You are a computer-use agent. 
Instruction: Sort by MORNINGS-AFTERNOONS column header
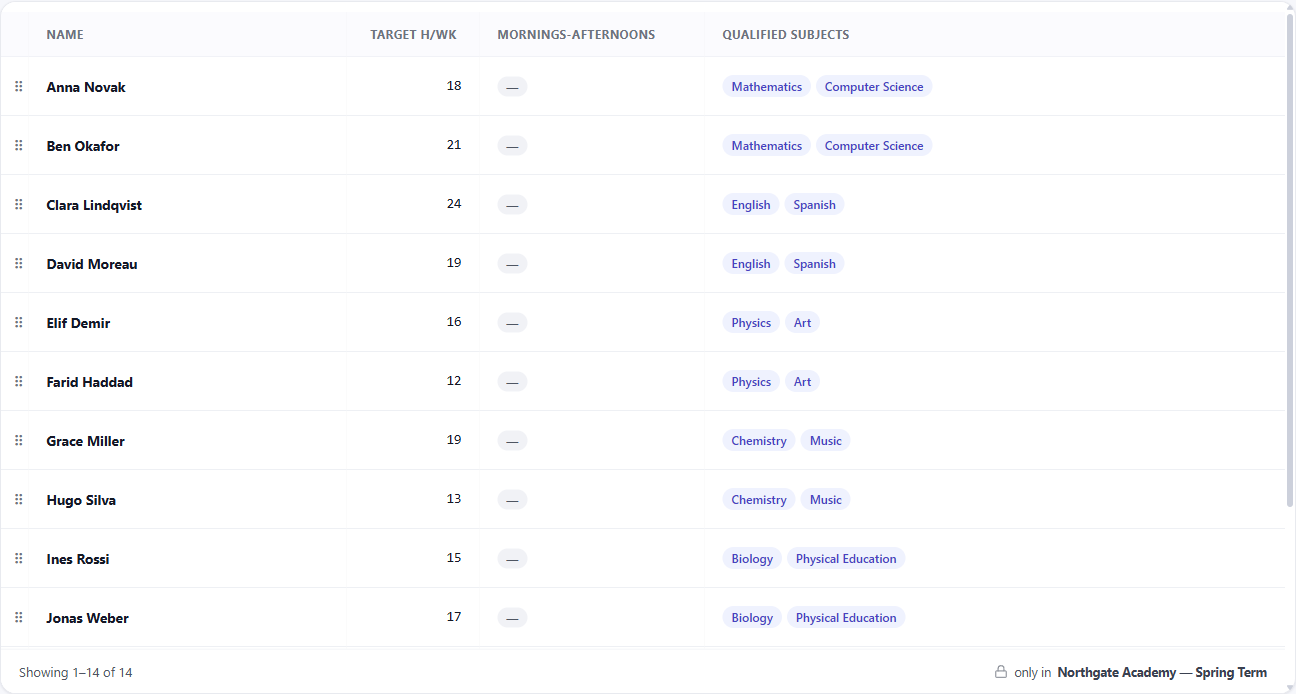pos(576,35)
